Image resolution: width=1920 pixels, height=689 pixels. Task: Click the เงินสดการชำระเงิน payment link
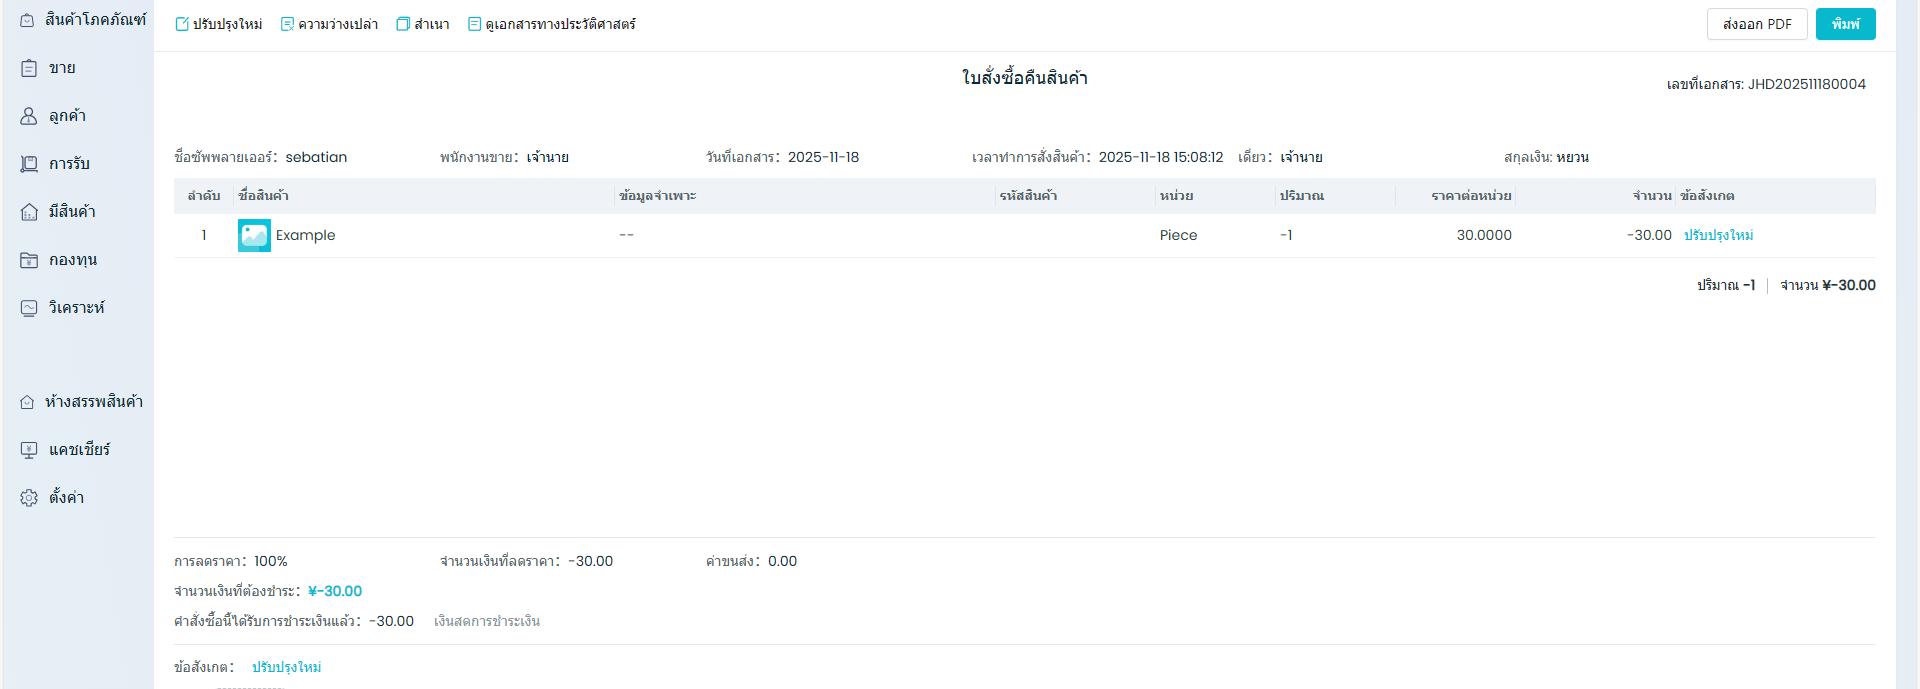point(487,621)
